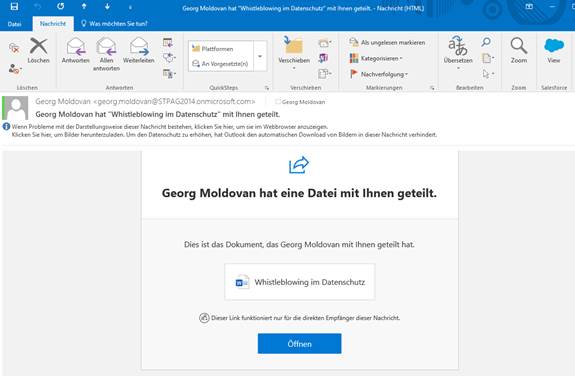Open the QuickSteps dialog launcher
This screenshot has height=376, width=575.
click(x=267, y=88)
